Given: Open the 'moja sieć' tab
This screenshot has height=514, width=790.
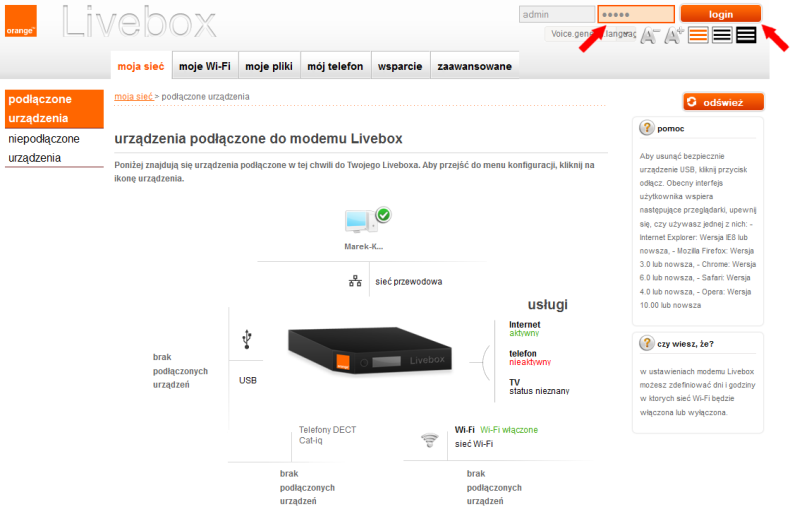Looking at the screenshot, I should pyautogui.click(x=141, y=66).
